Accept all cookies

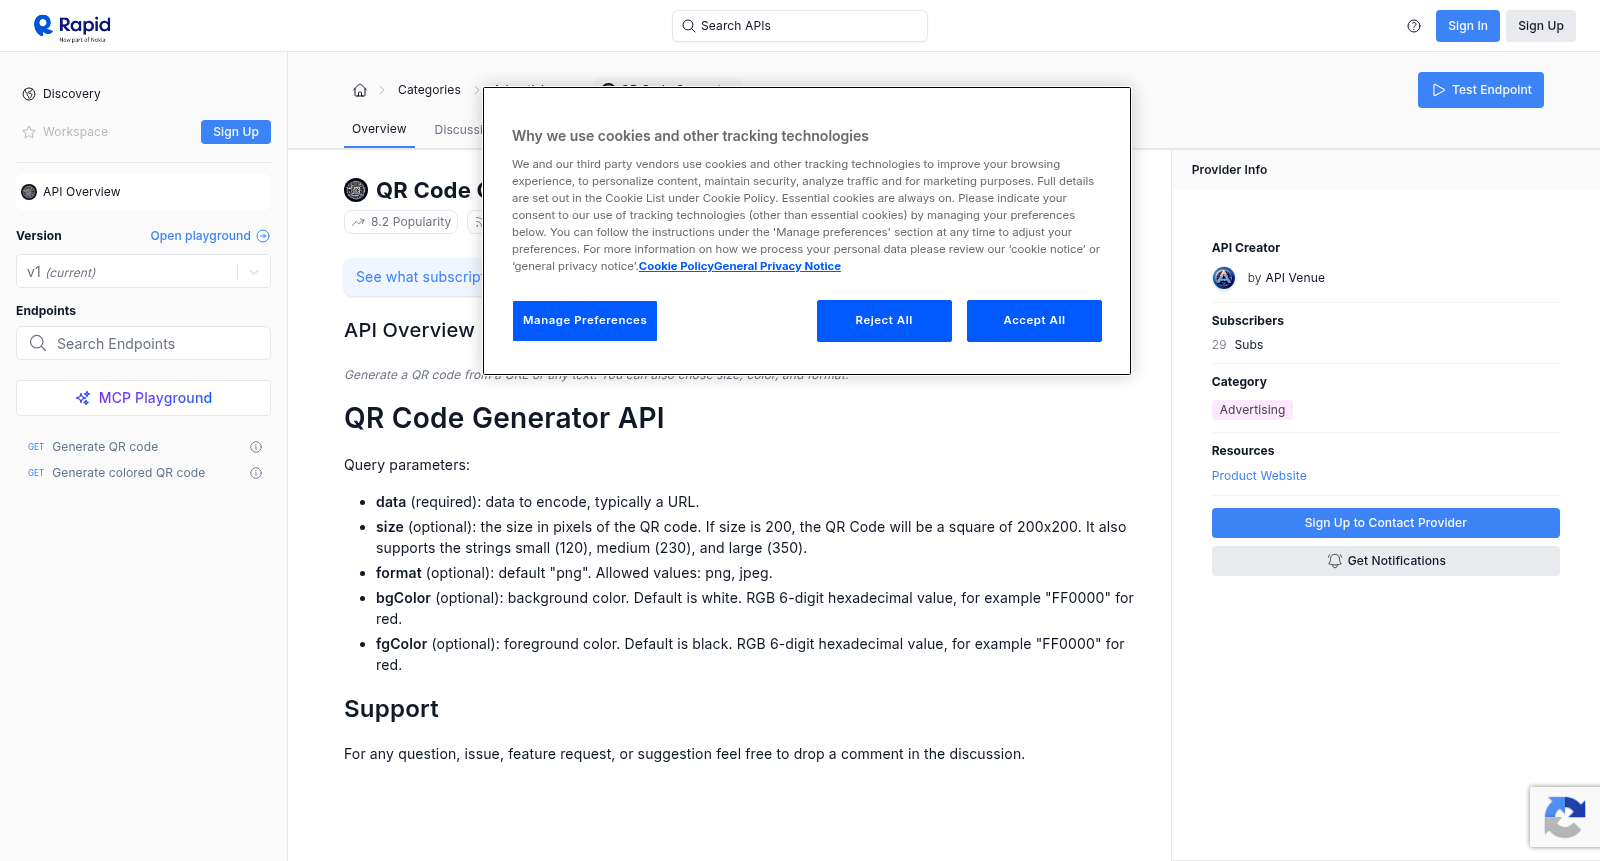[1034, 321]
